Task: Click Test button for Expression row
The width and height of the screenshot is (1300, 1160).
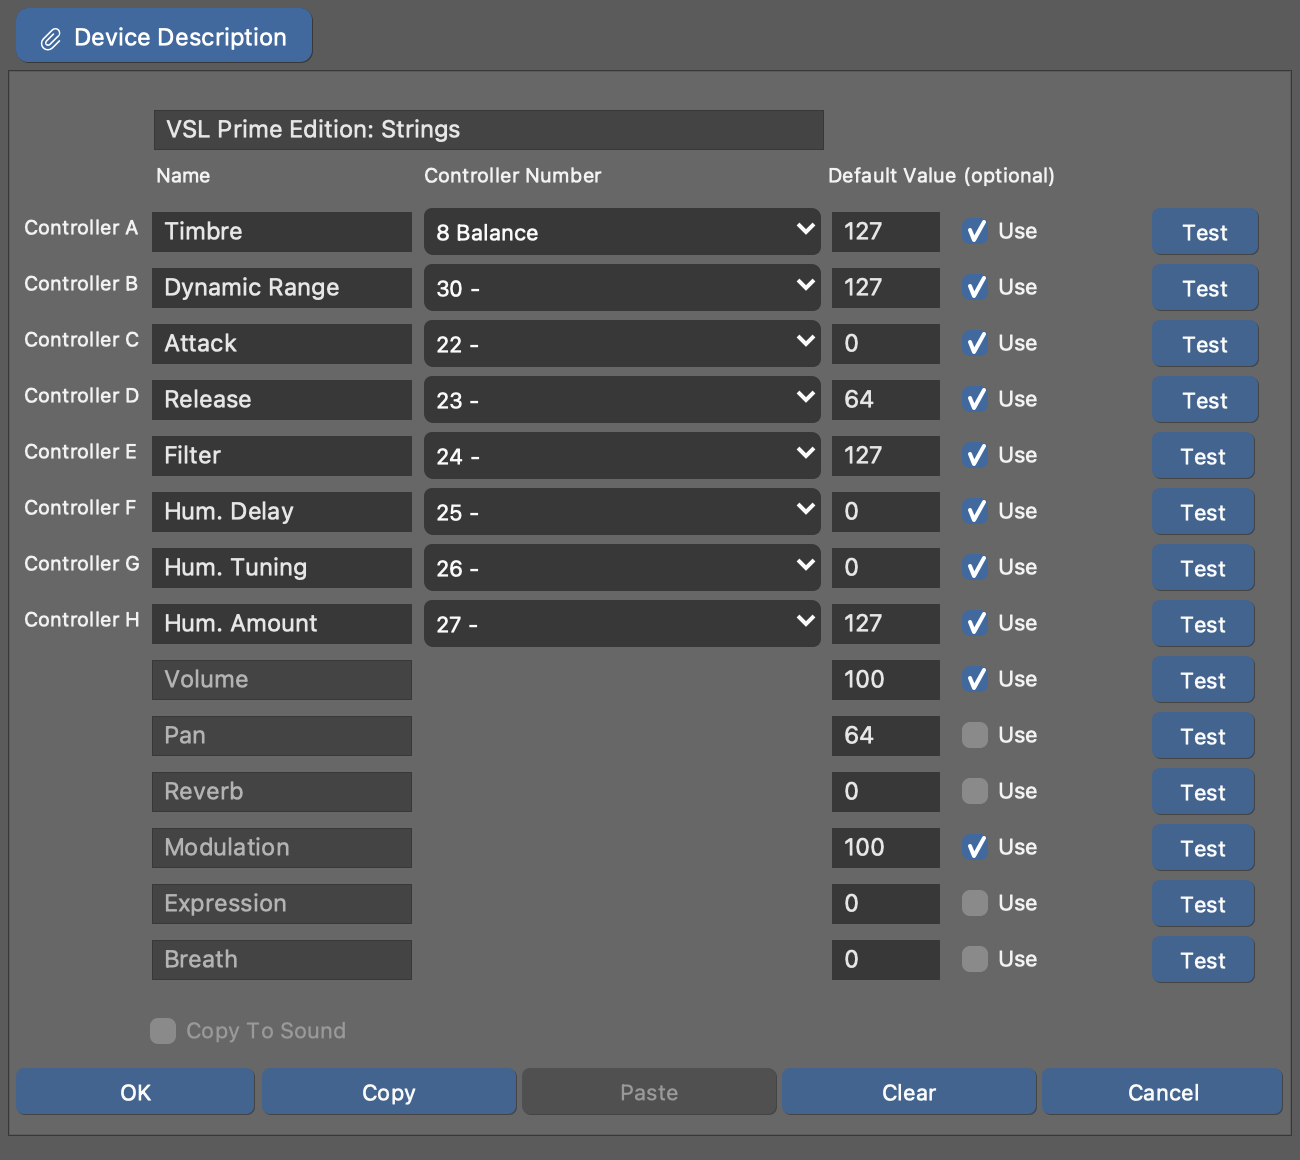Action: click(1202, 905)
